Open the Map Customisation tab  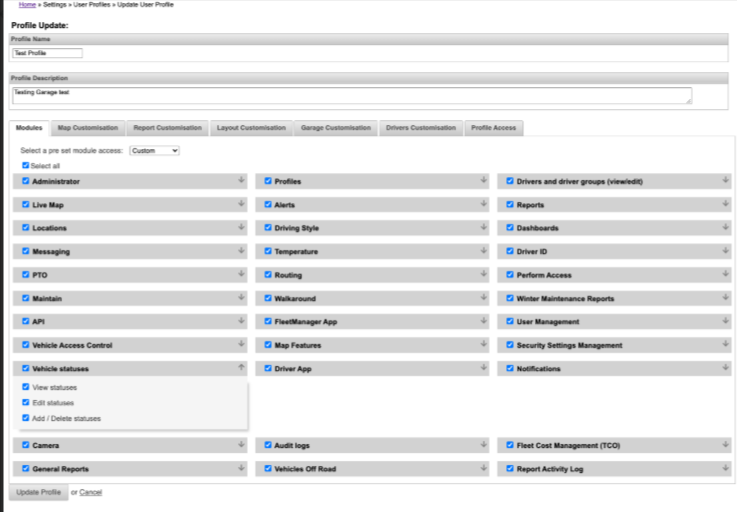[x=88, y=128]
